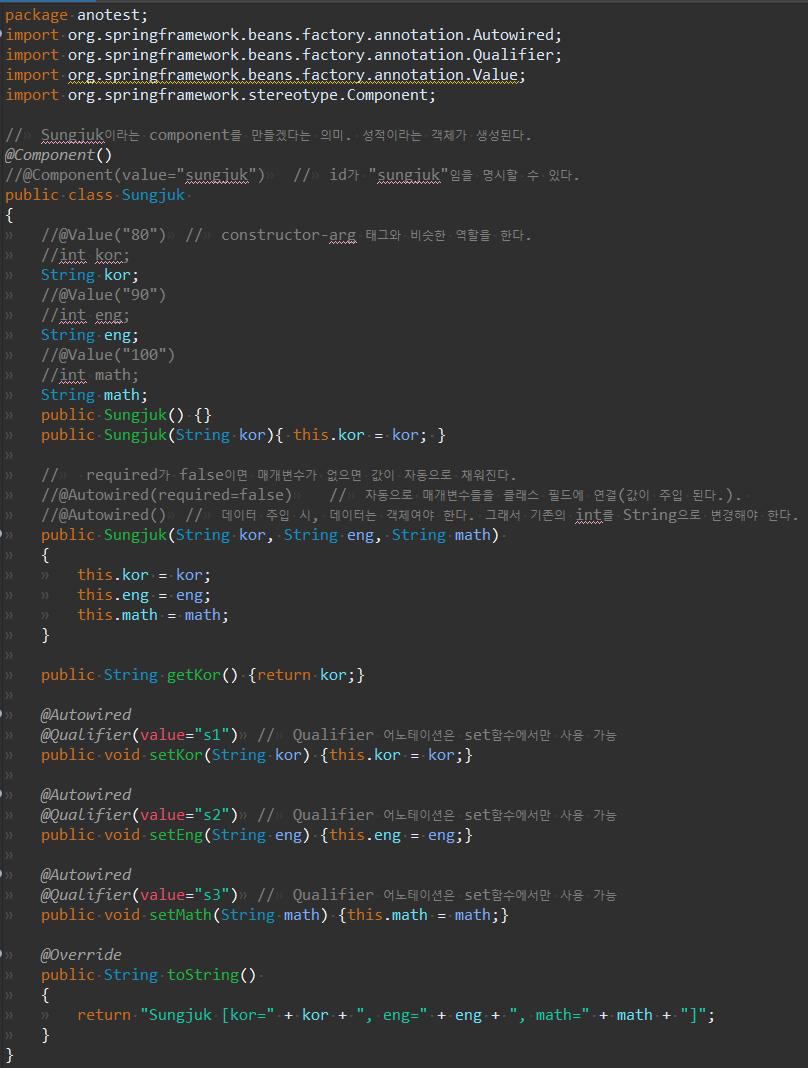Viewport: 808px width, 1068px height.
Task: Click the 'String eng;' field declaration
Action: click(x=90, y=335)
